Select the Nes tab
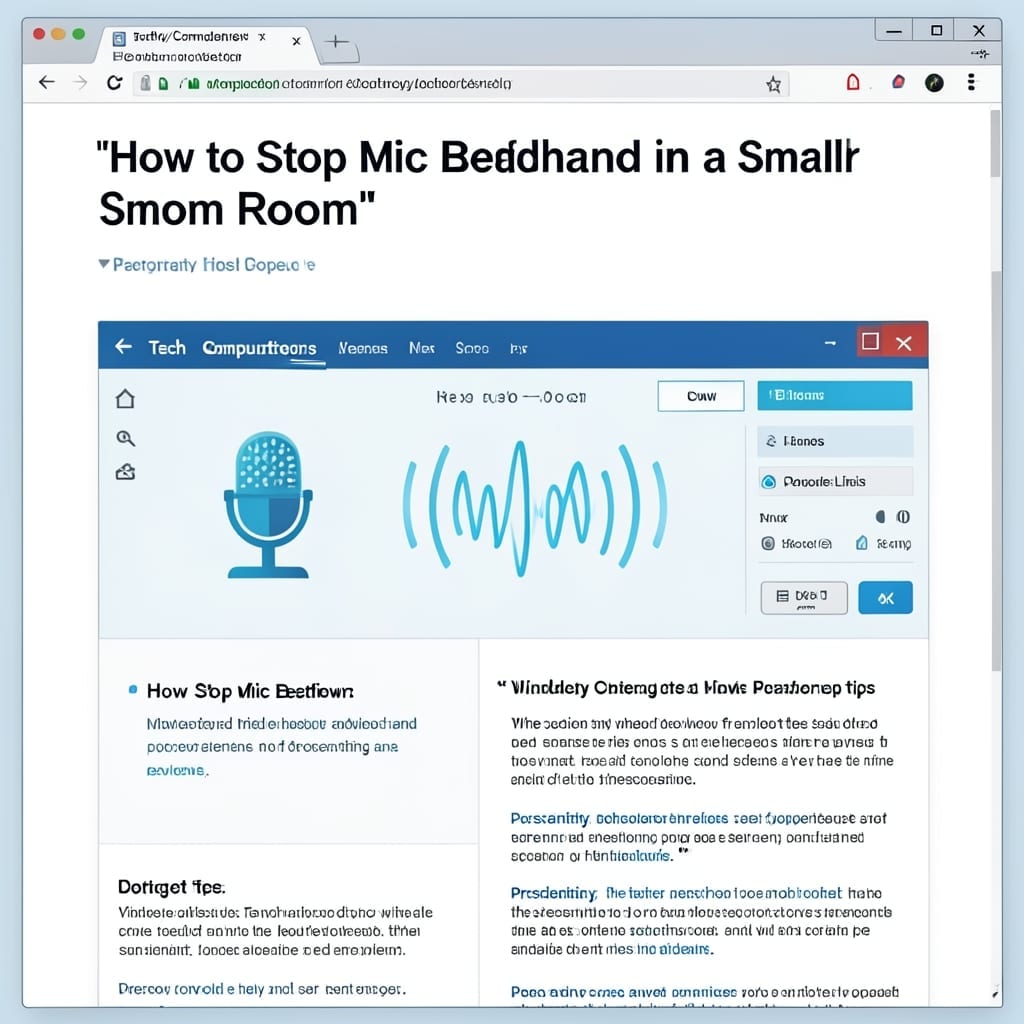 [x=421, y=348]
